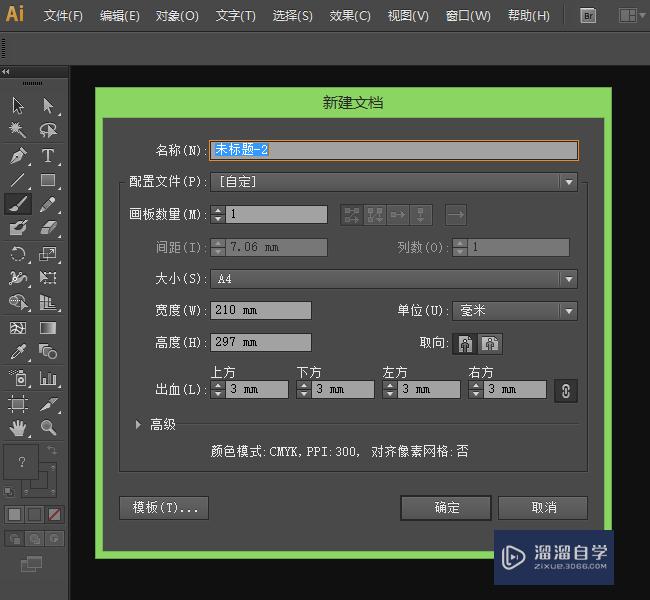Open the 文字(T) menu
Screen dimensions: 650x600
tap(235, 16)
